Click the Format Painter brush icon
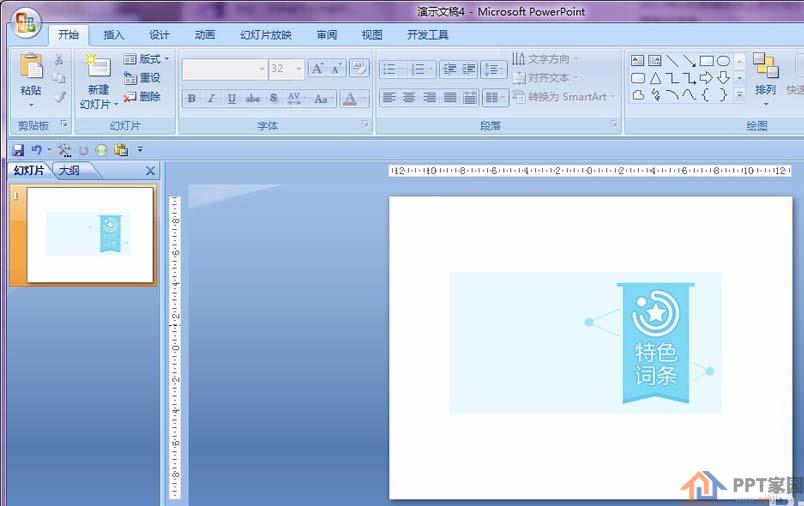The height and width of the screenshot is (506, 804). [59, 96]
